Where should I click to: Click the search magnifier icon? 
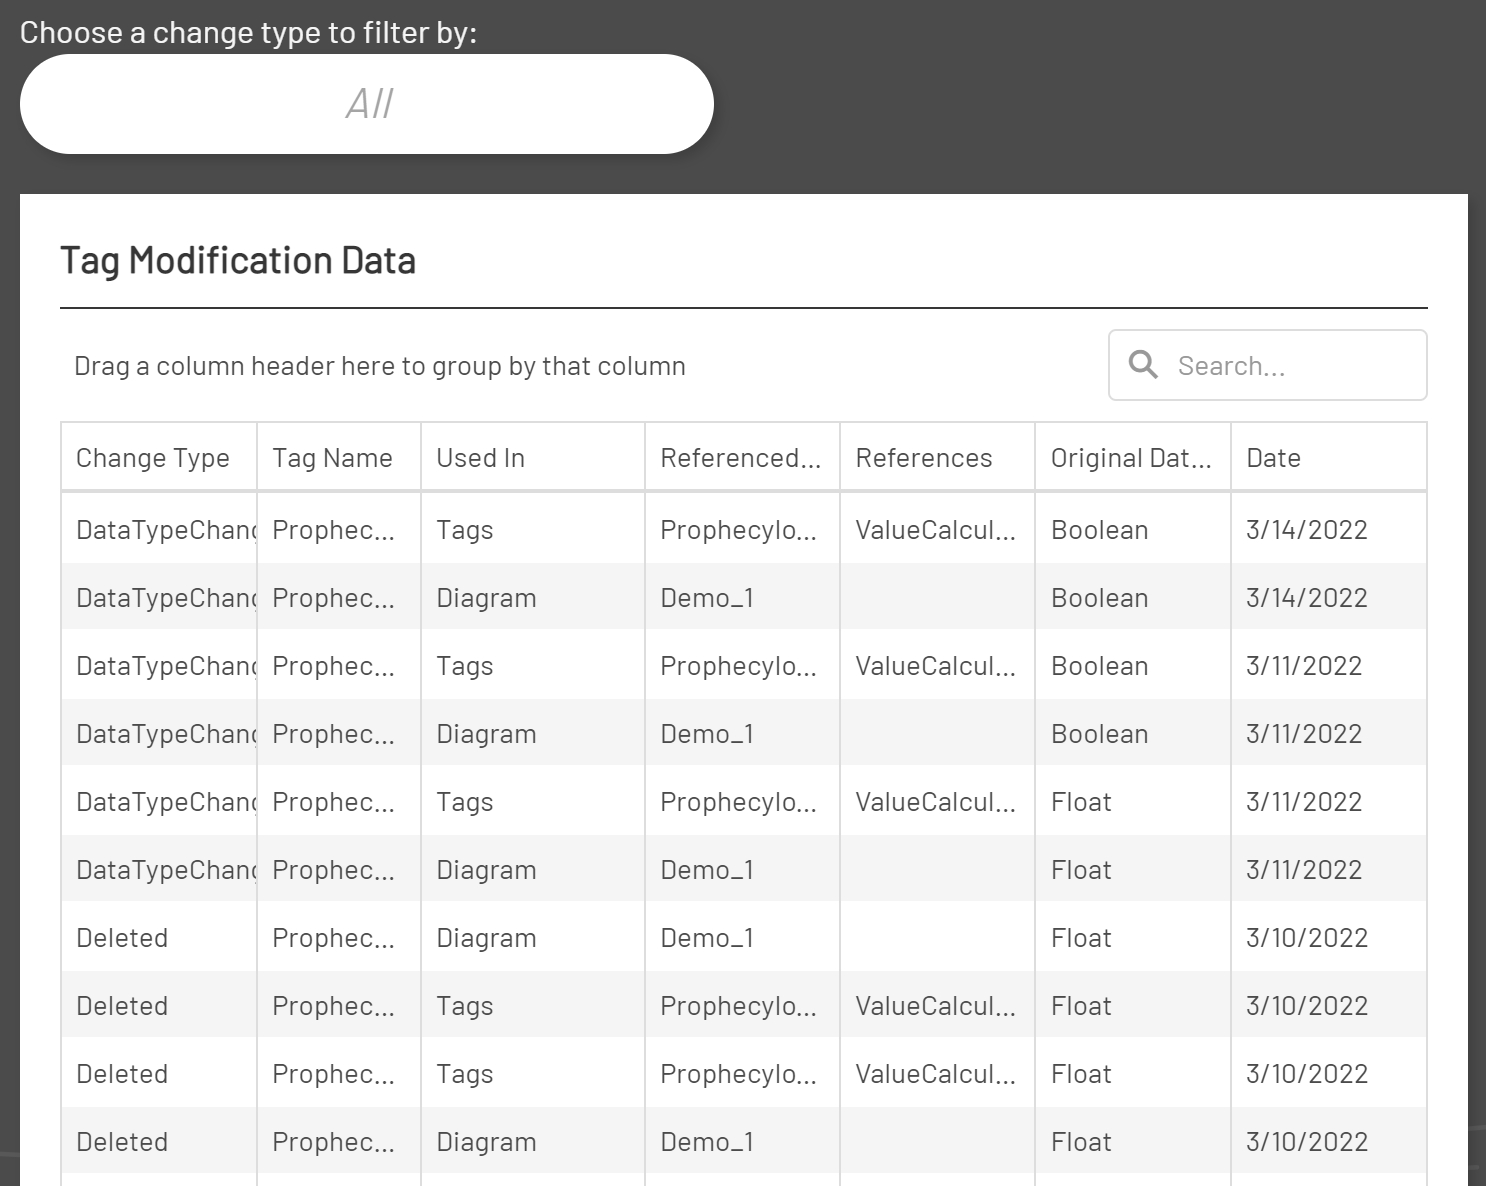pos(1143,364)
